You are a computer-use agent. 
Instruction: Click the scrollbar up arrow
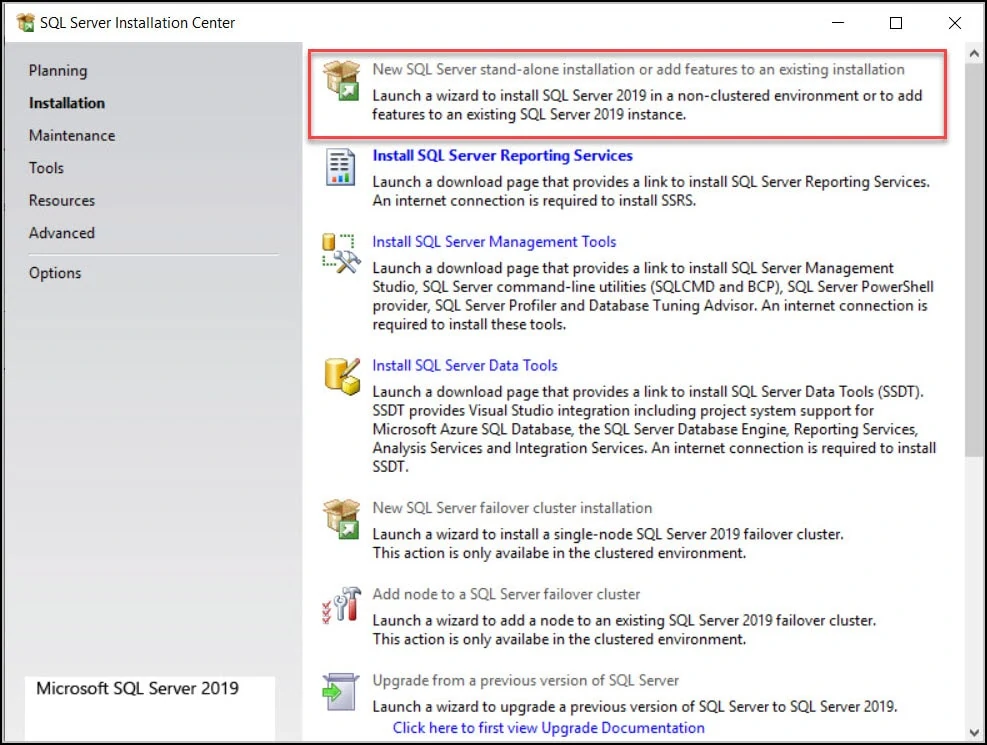click(x=974, y=54)
